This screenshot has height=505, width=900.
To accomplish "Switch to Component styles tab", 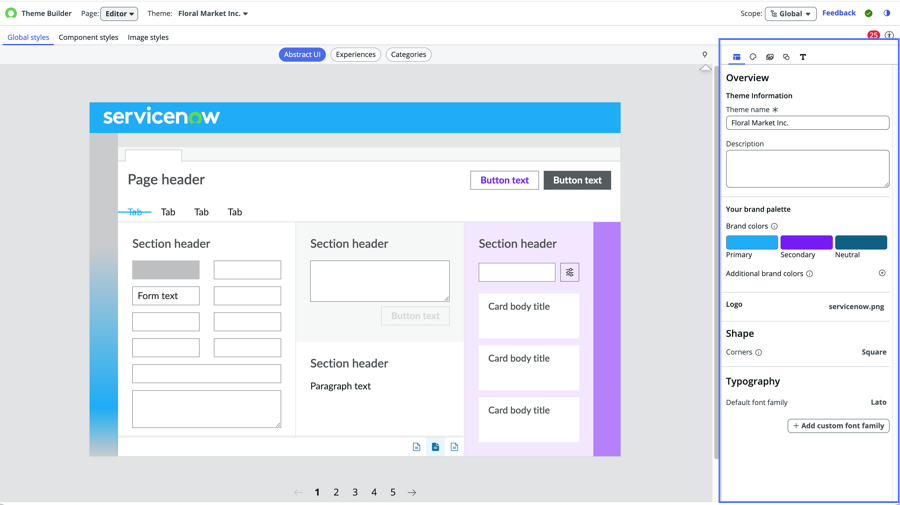I will [88, 37].
